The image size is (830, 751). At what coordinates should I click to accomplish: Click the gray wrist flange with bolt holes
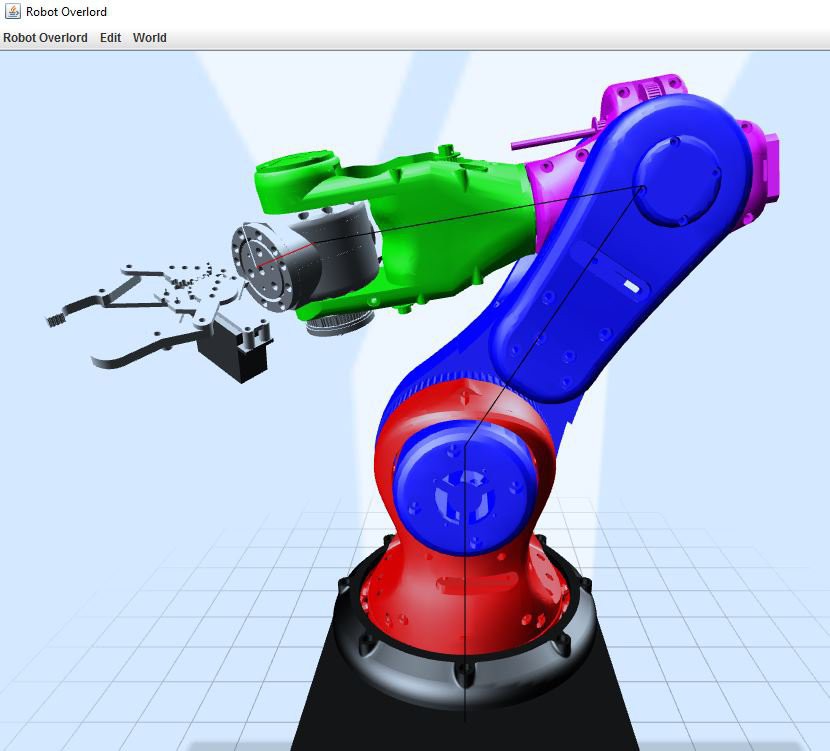tap(261, 267)
